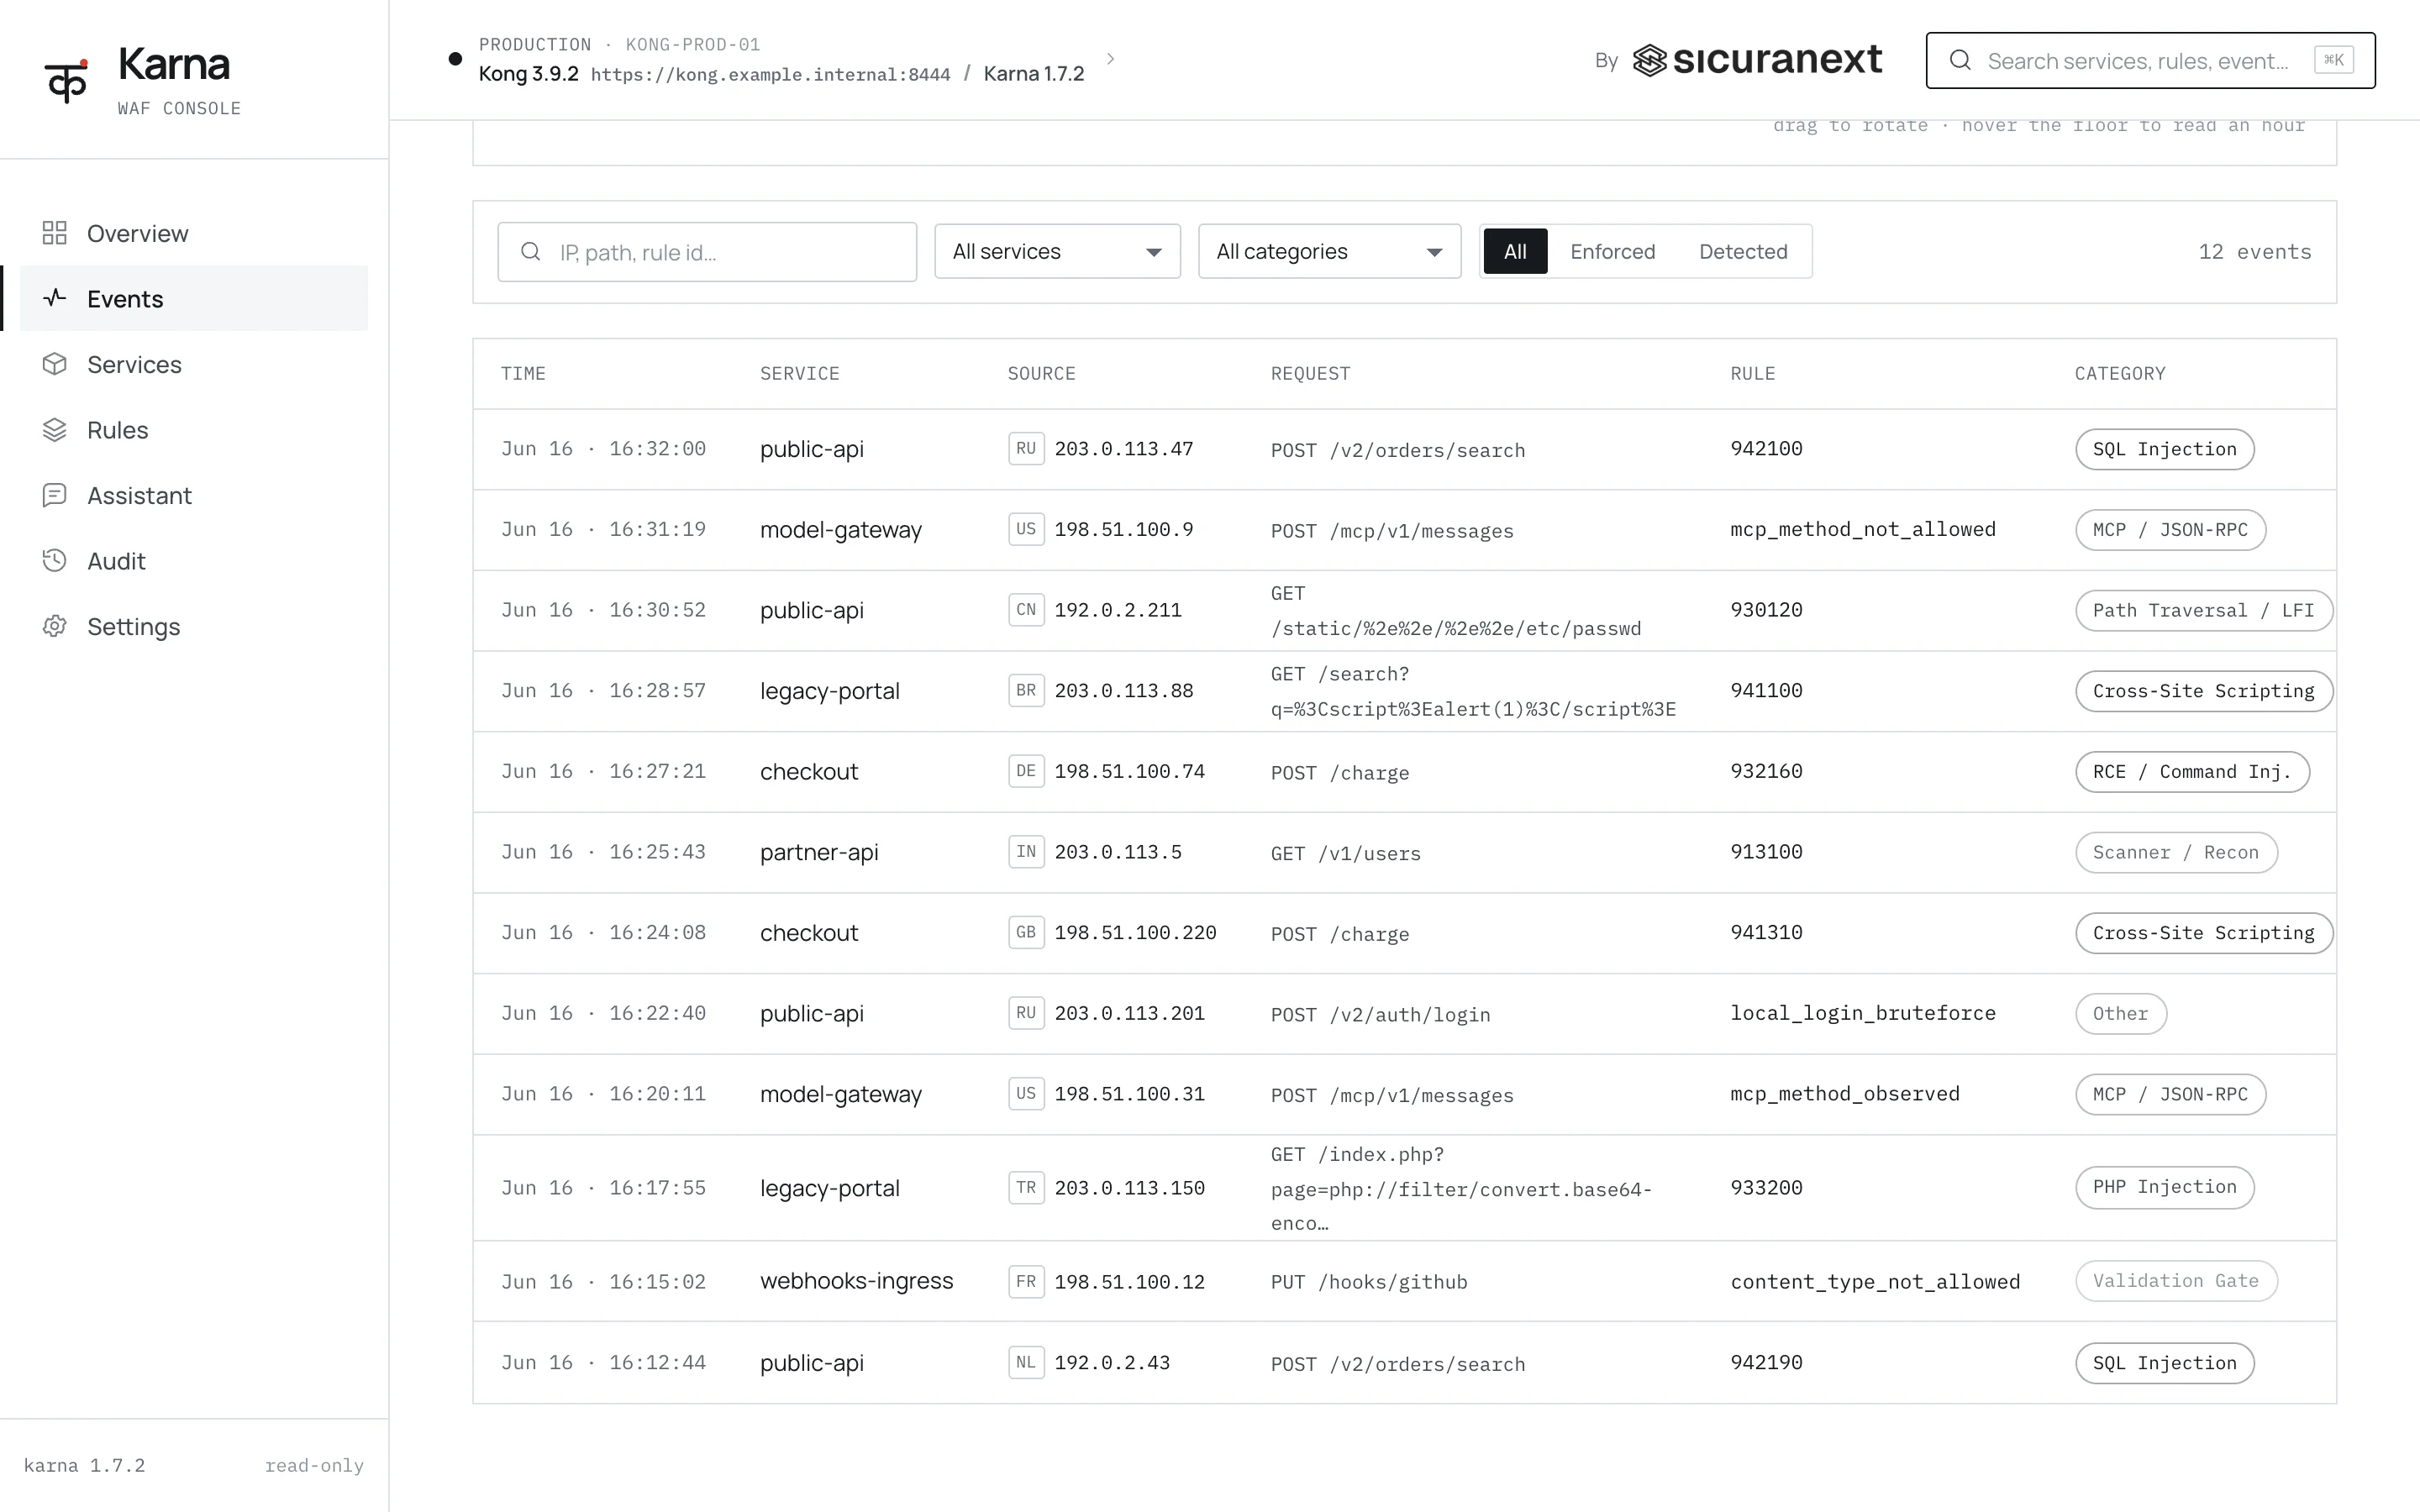This screenshot has width=2420, height=1512.
Task: Click request PUT /hooks/github
Action: pos(1369,1282)
